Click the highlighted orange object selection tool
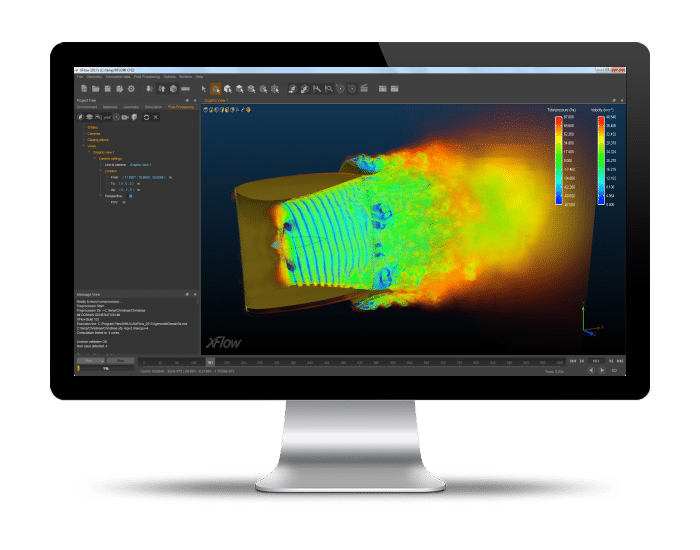 tap(216, 89)
